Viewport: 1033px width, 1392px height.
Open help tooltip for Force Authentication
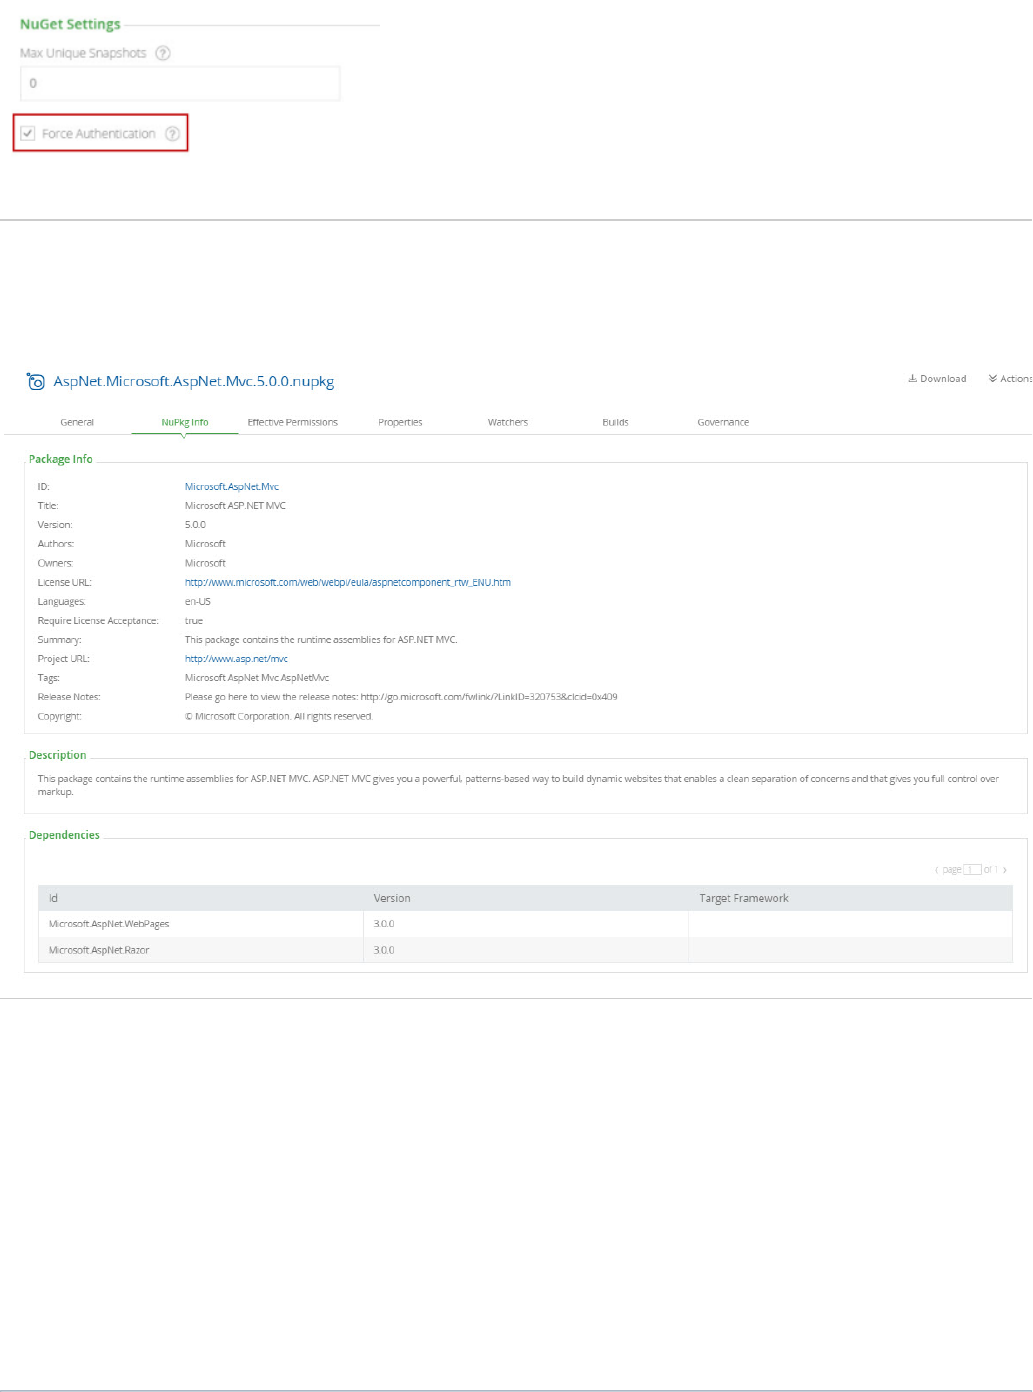click(172, 133)
